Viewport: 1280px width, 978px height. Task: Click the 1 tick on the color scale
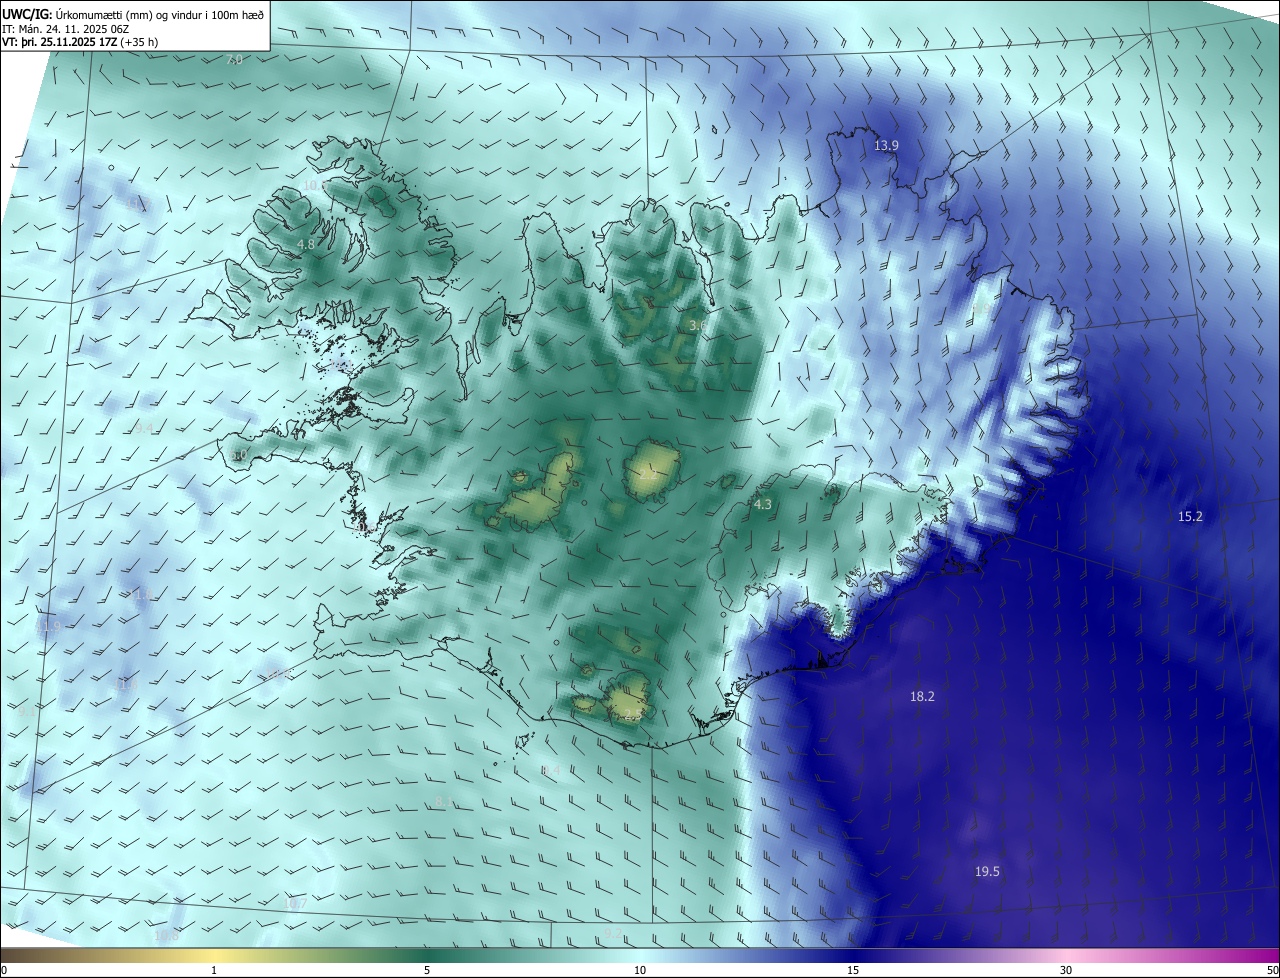[x=214, y=970]
